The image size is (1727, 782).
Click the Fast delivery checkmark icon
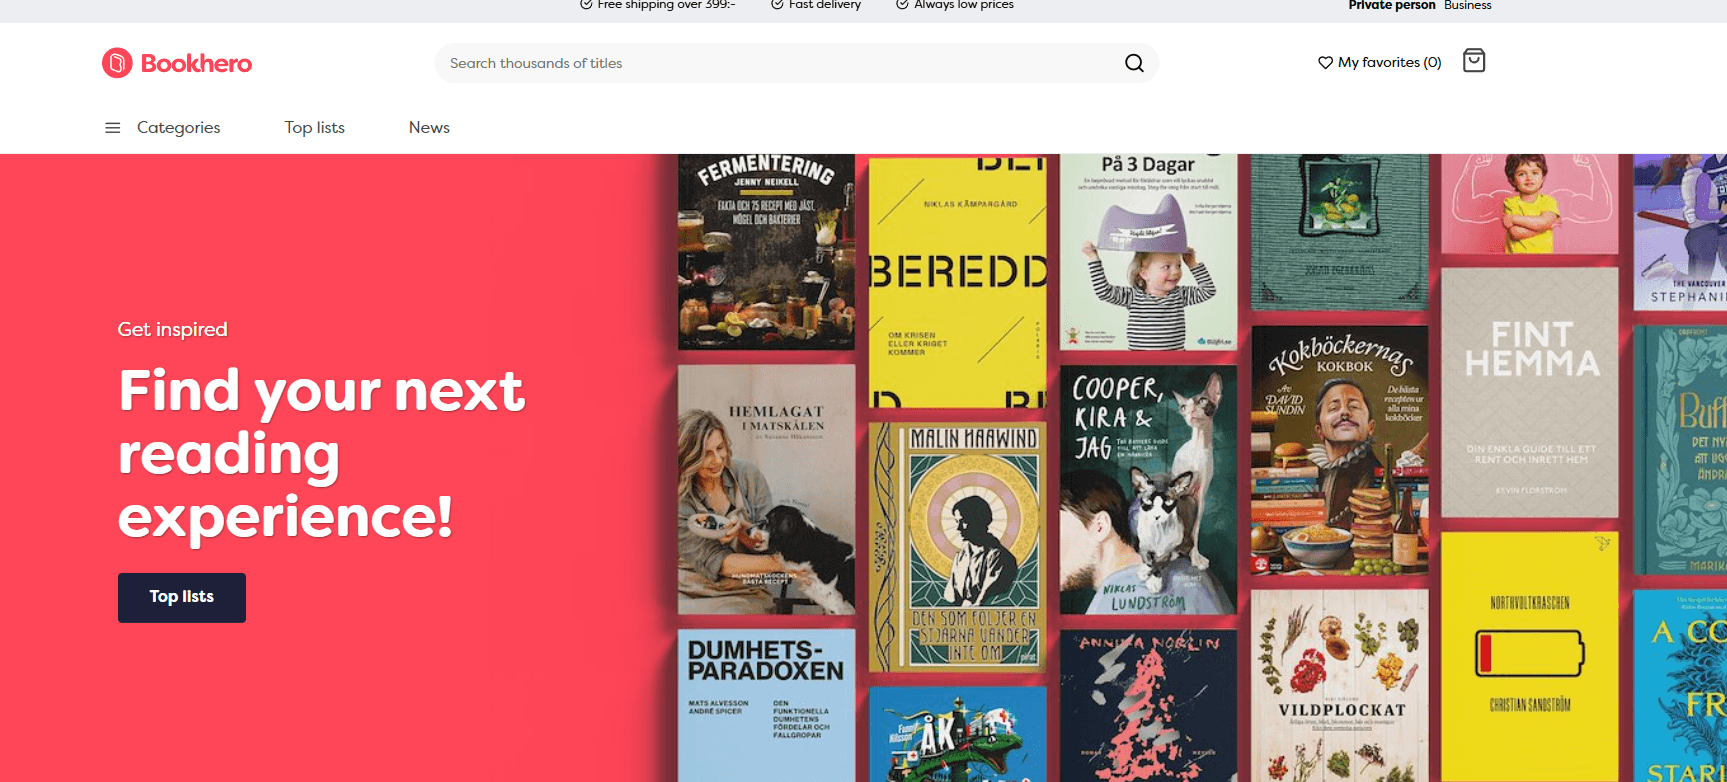tap(777, 4)
